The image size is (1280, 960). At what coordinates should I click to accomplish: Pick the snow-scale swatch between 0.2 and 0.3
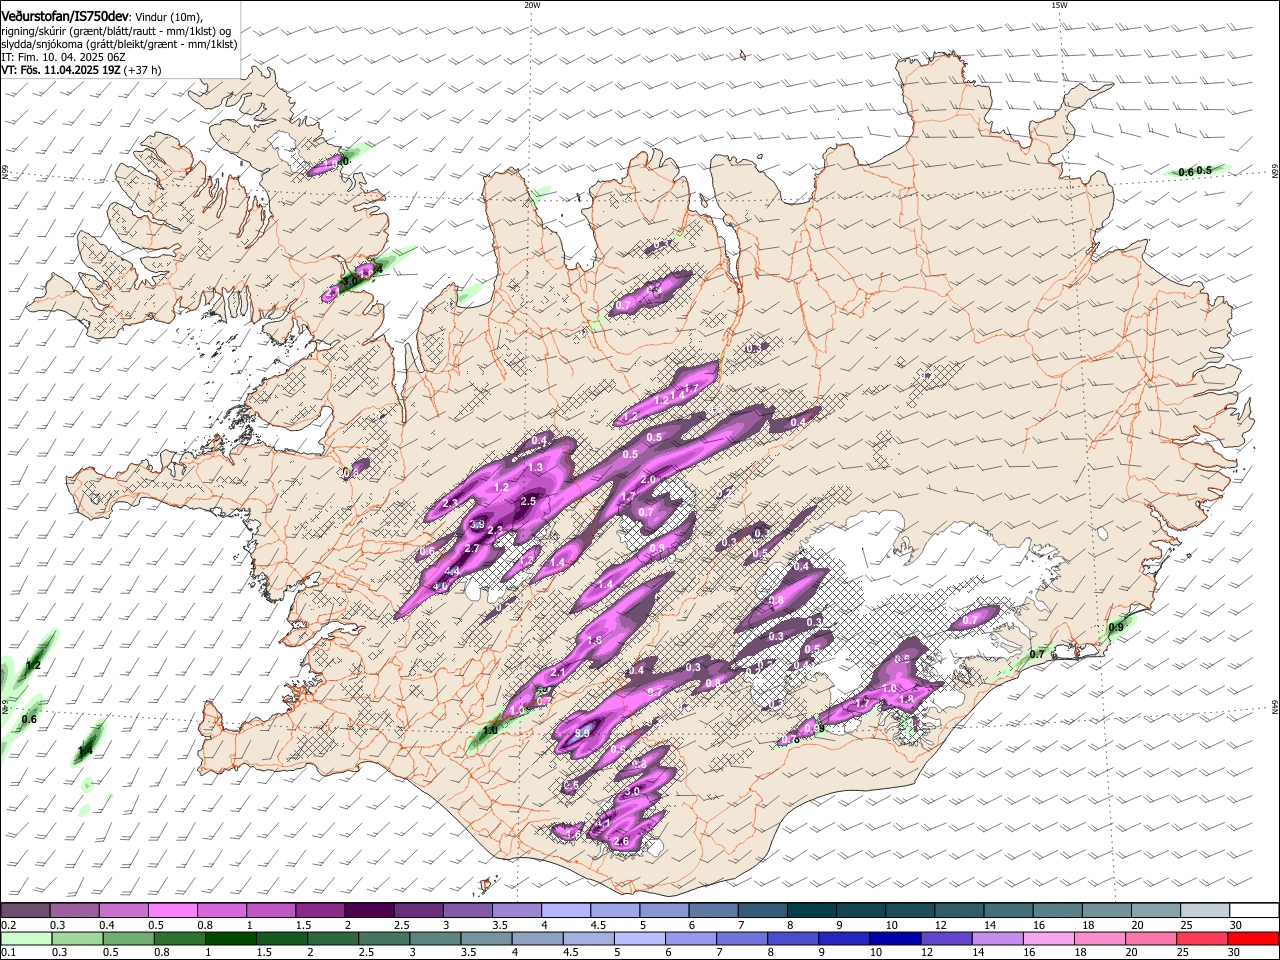(25, 910)
